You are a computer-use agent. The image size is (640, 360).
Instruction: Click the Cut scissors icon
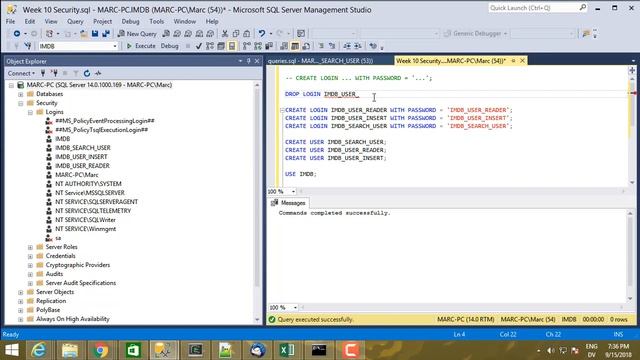point(224,33)
